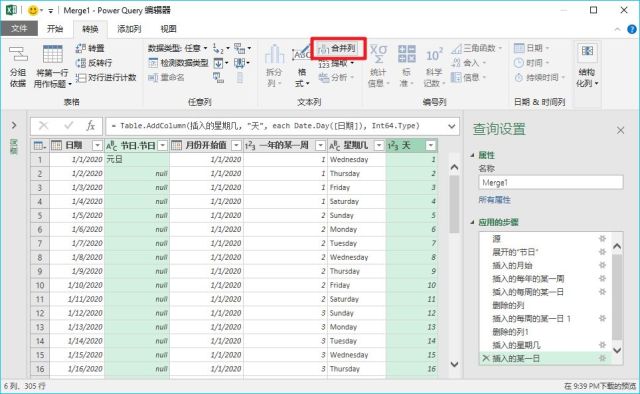Select the 转置 transpose icon

81,48
